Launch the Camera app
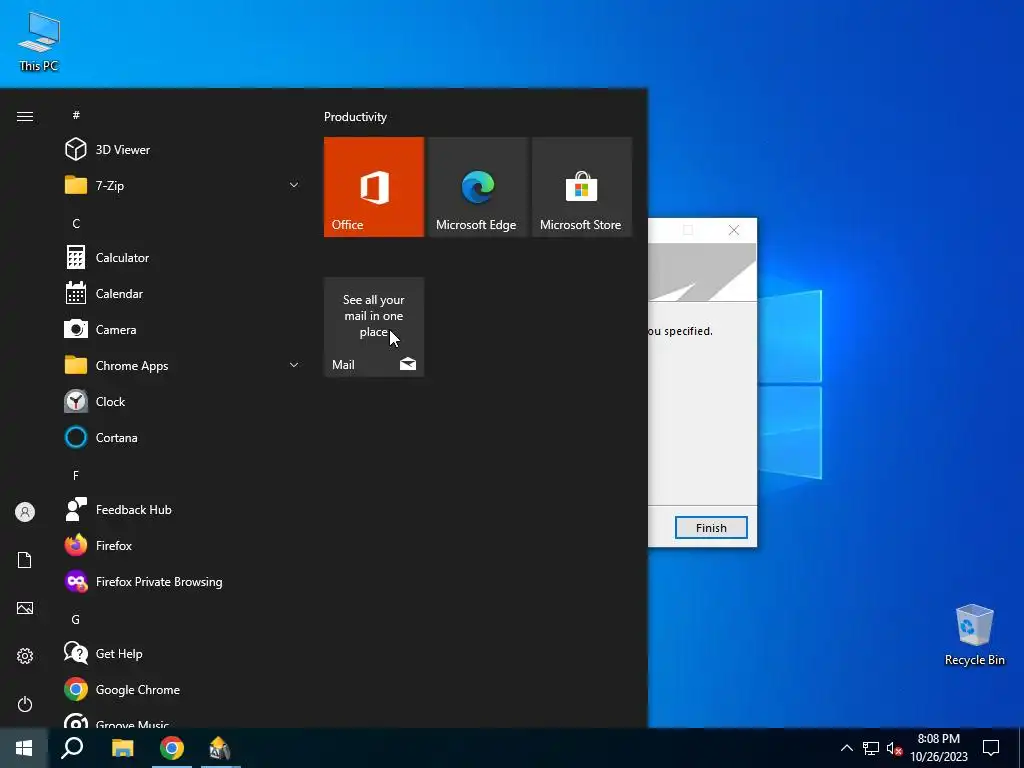 point(183,330)
